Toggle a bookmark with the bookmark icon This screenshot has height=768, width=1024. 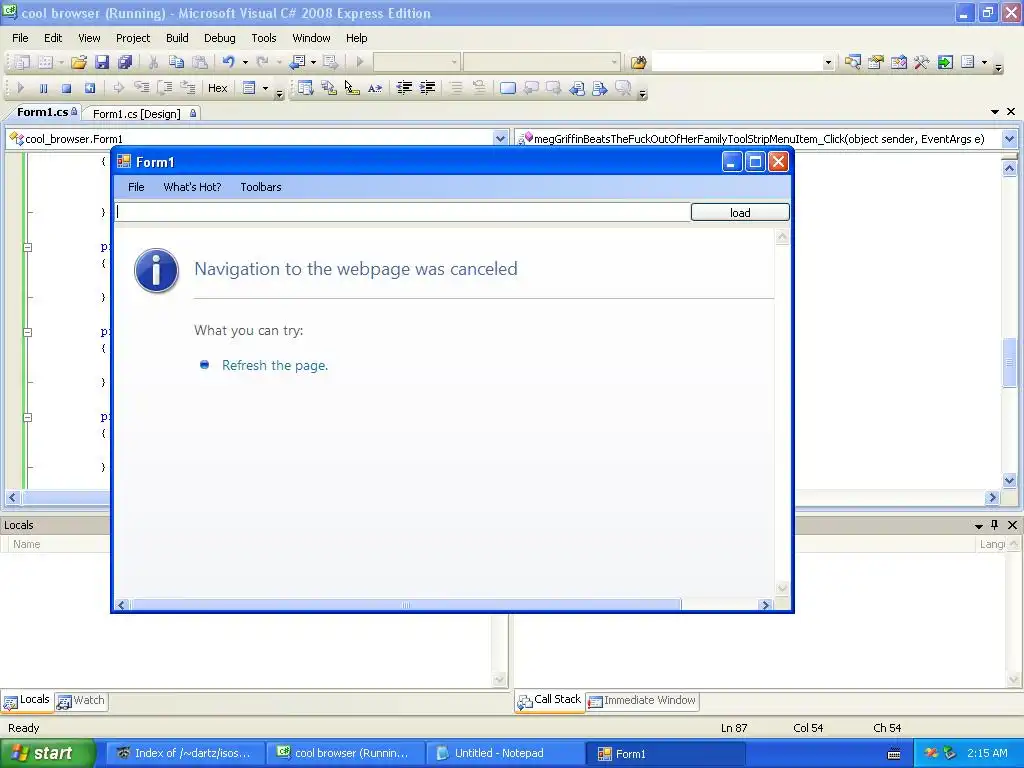click(507, 88)
